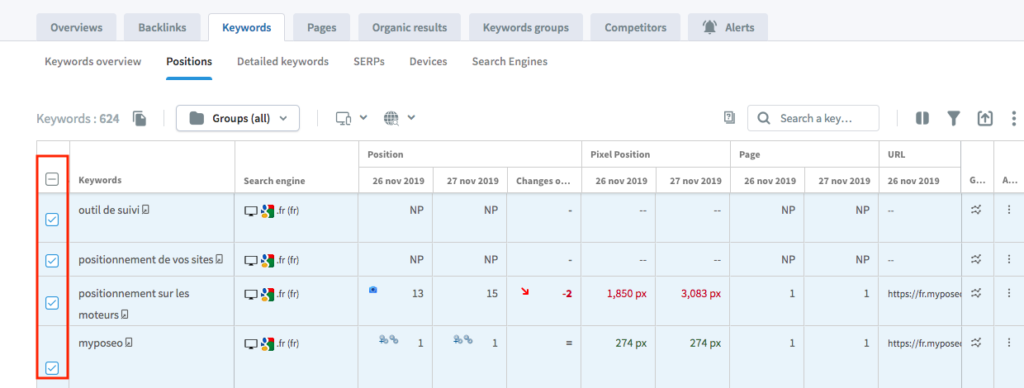Open the SERPs sub-tab

coord(369,61)
